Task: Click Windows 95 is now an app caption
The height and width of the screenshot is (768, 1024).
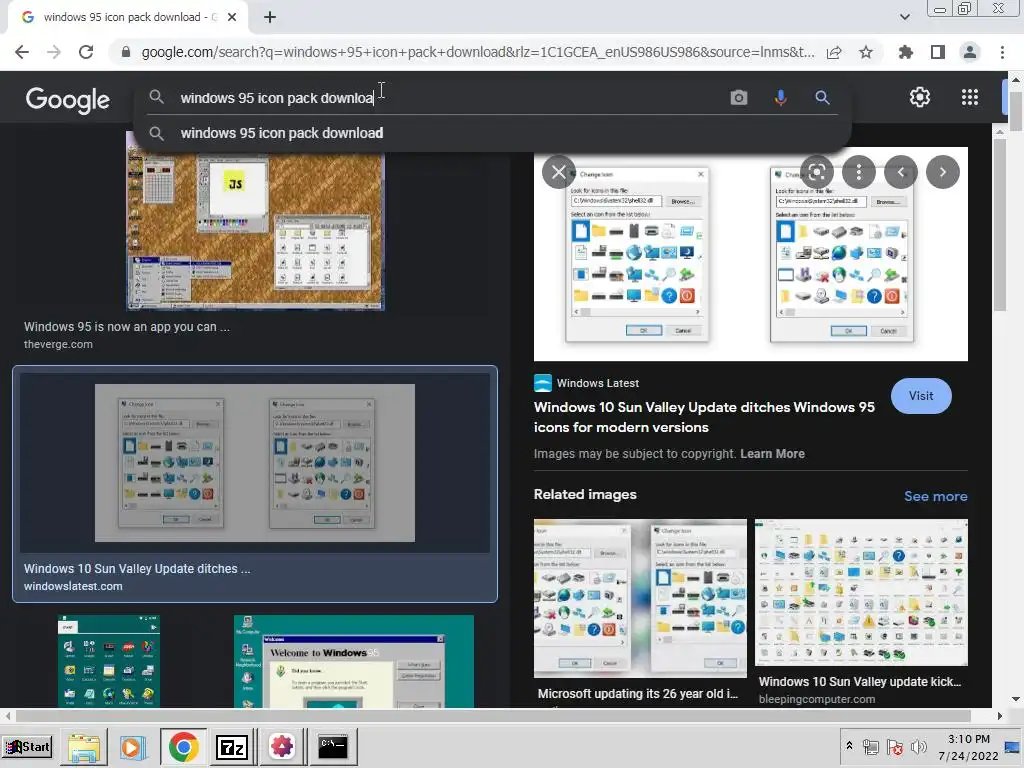Action: point(127,327)
